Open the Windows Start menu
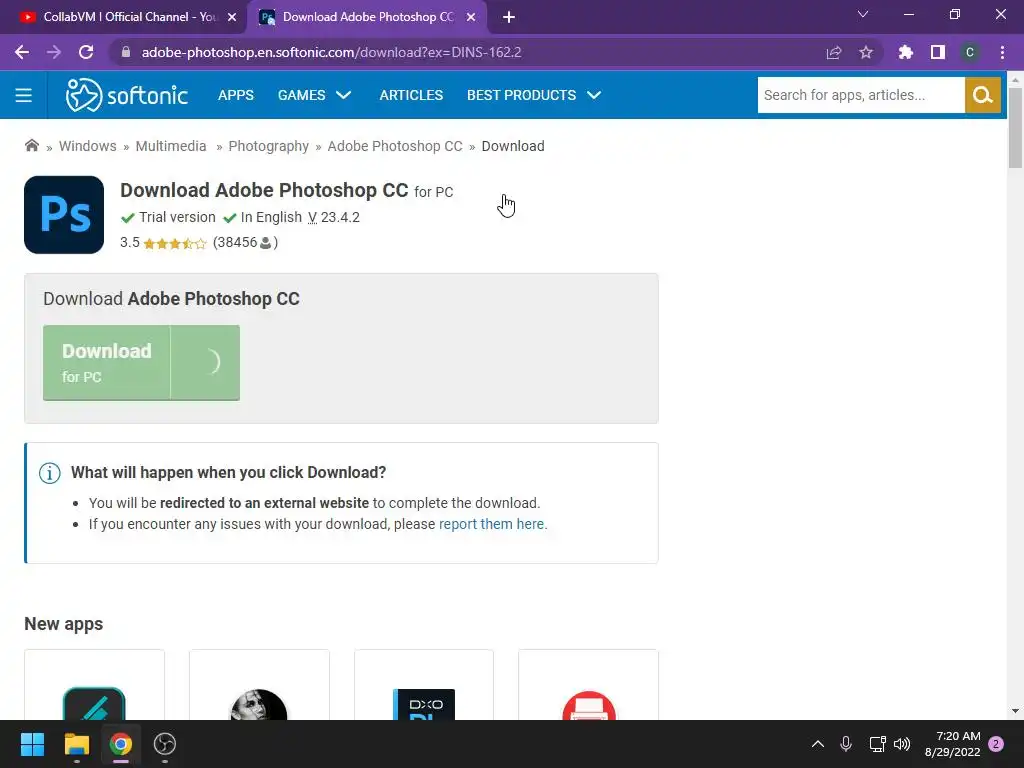This screenshot has width=1024, height=768. pos(32,744)
